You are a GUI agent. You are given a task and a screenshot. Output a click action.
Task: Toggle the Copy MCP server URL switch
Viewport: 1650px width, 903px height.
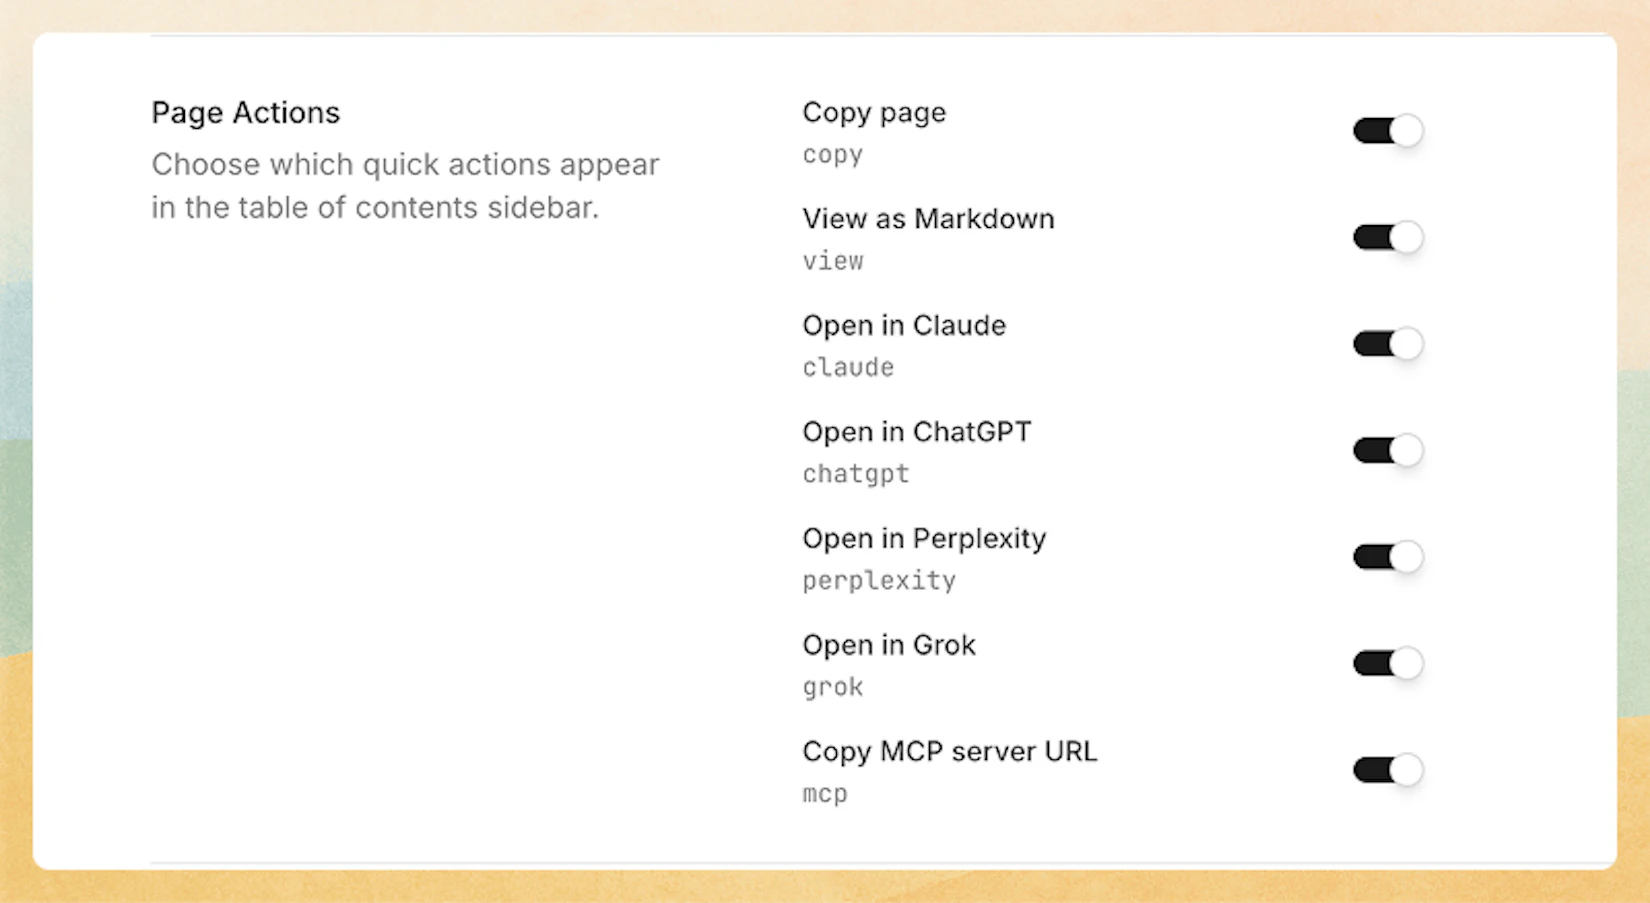(1387, 770)
